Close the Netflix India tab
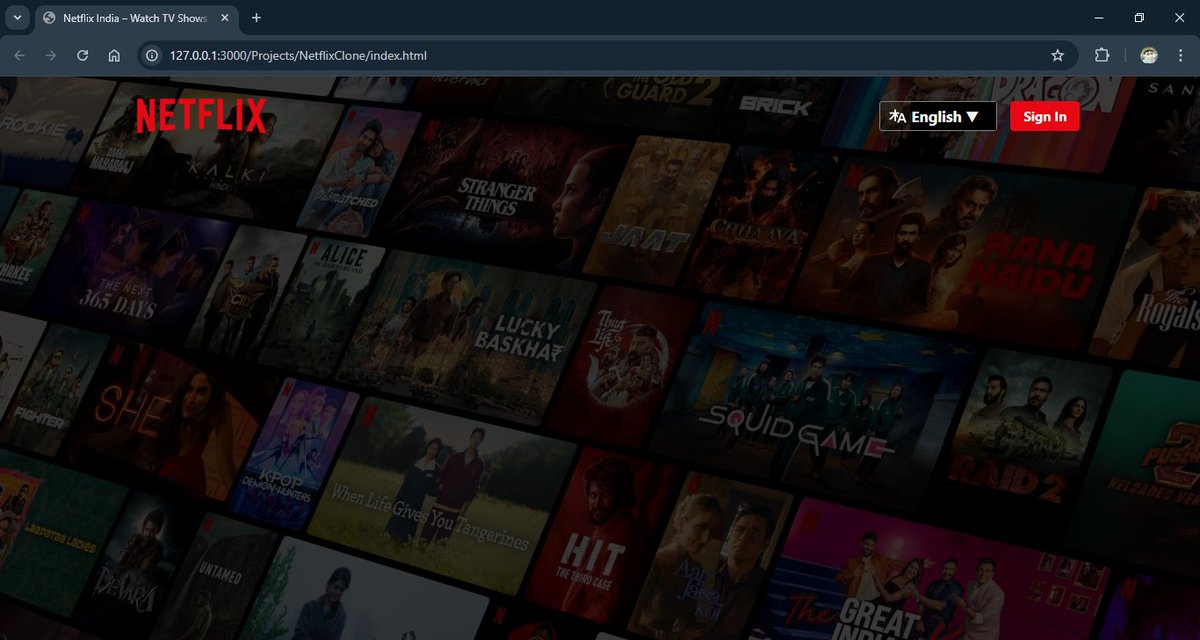The image size is (1200, 640). point(223,18)
